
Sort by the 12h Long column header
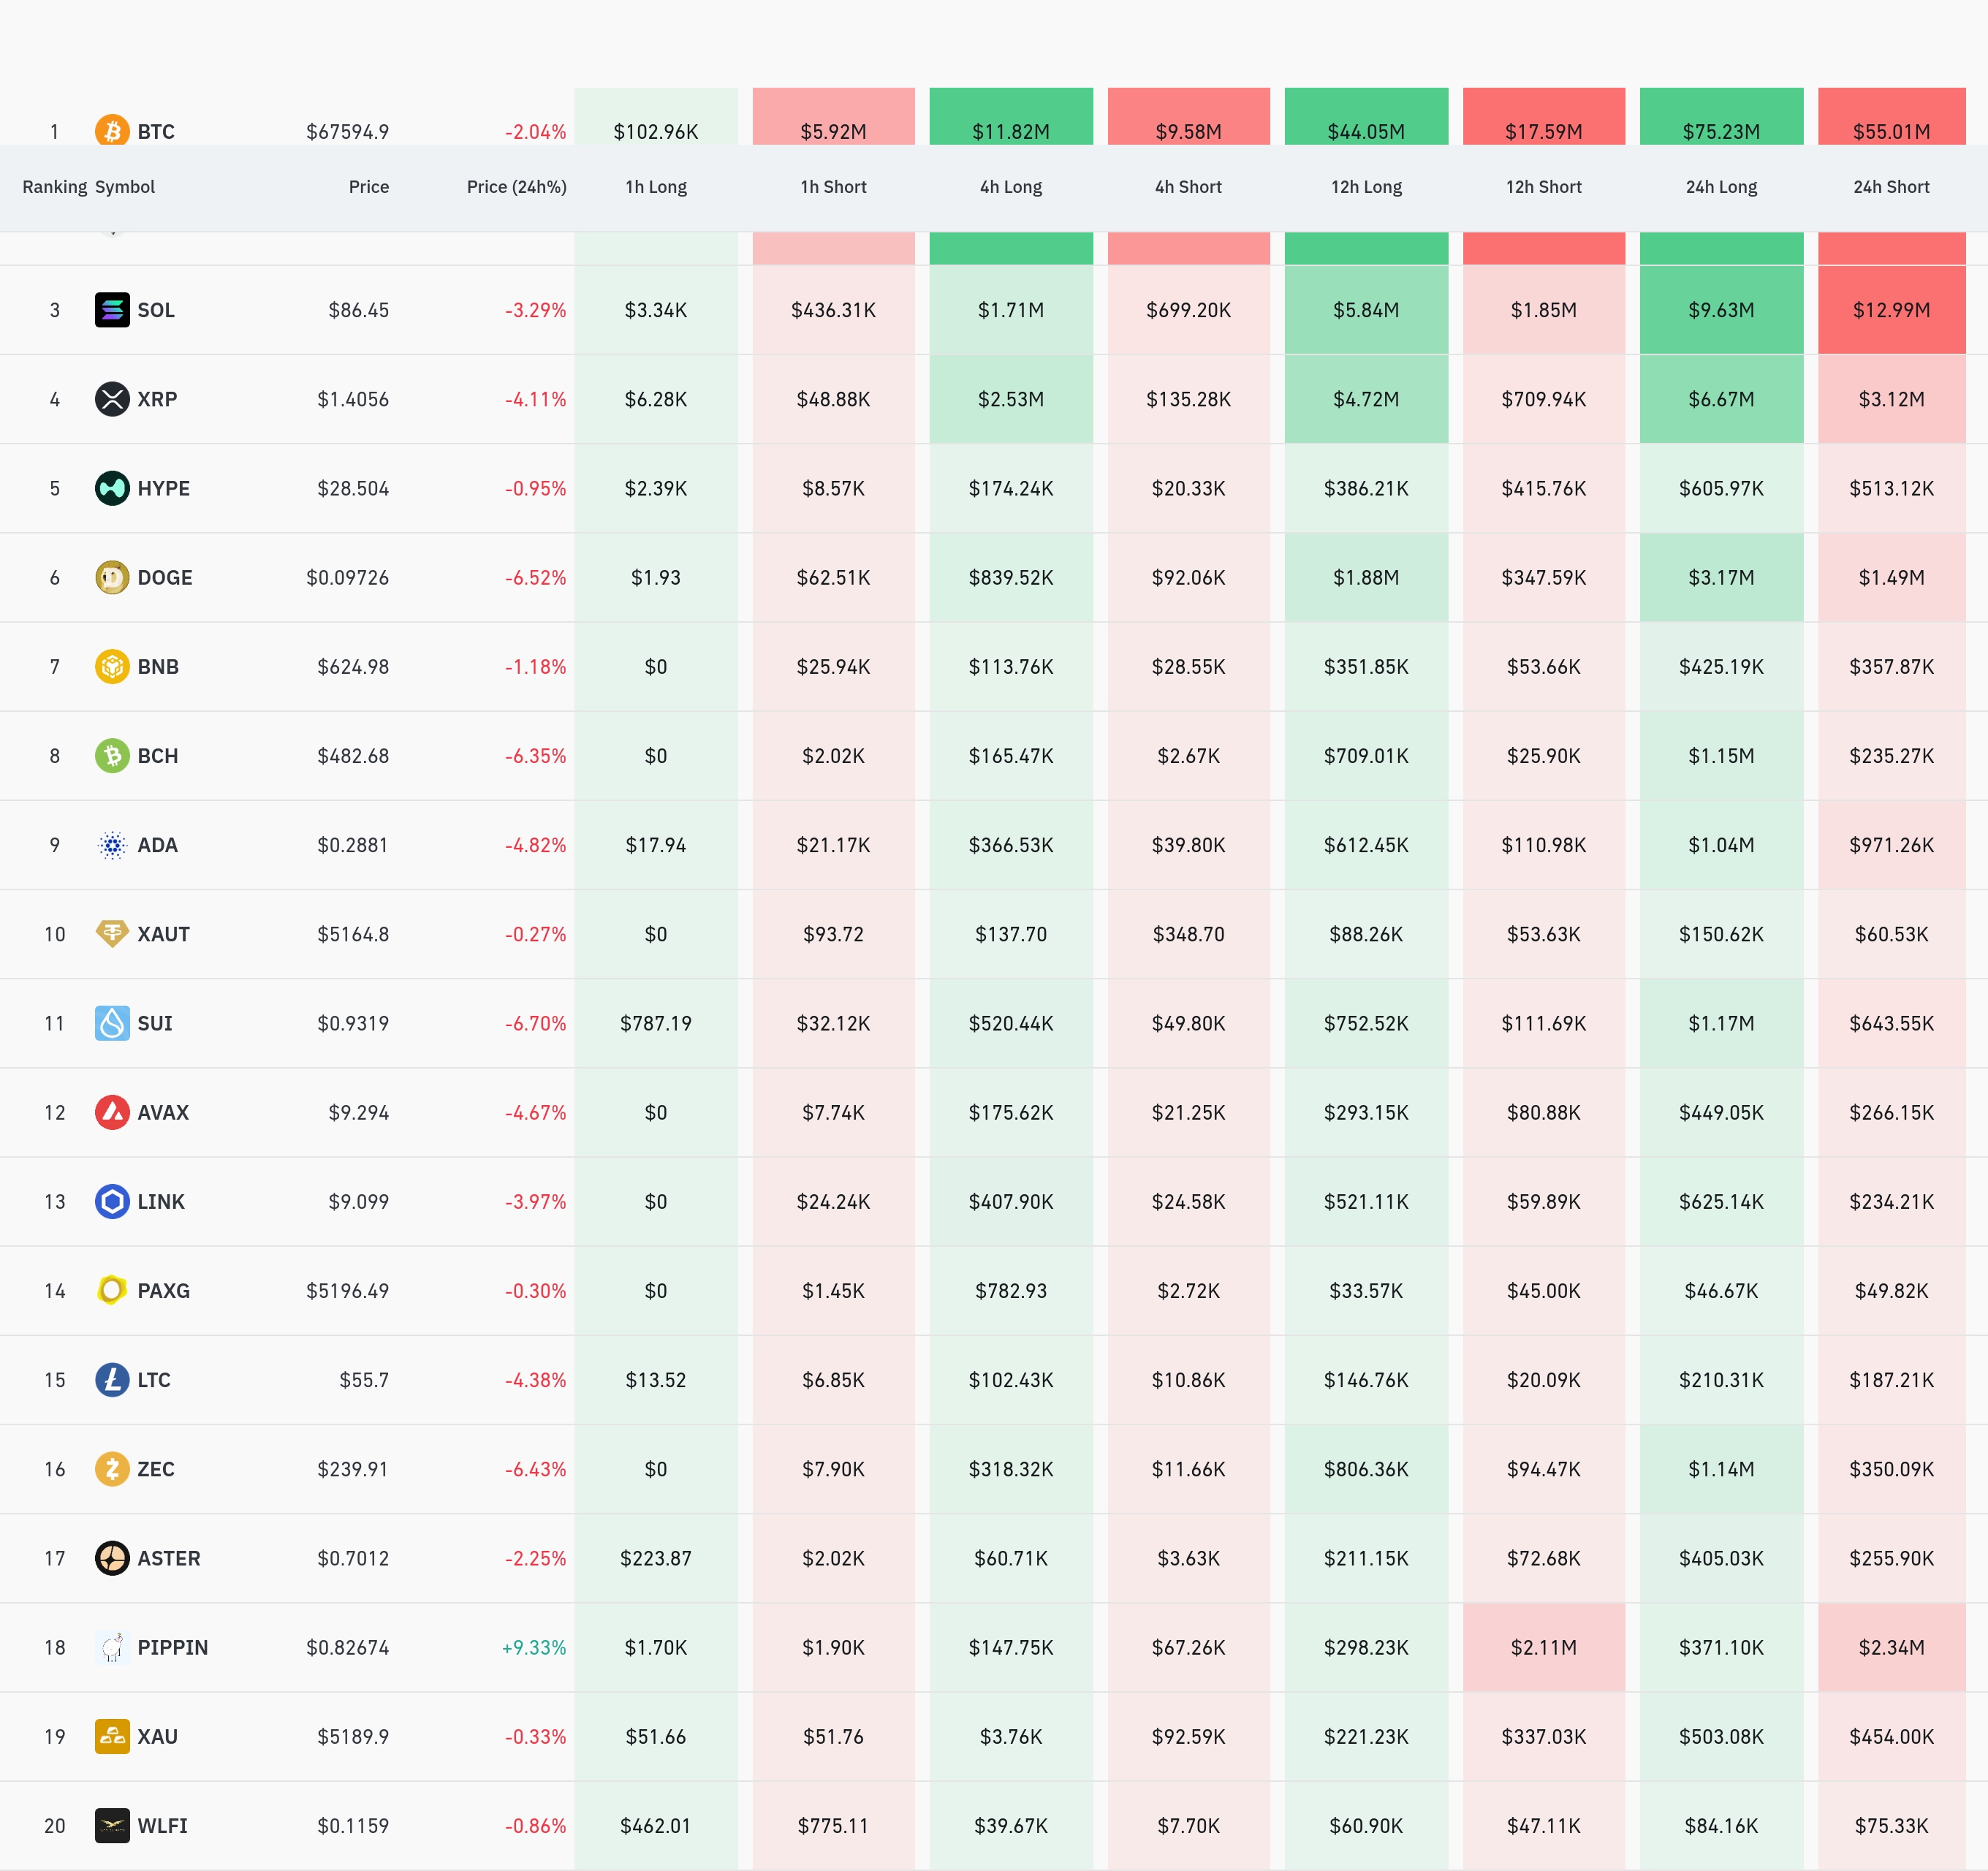pos(1366,187)
